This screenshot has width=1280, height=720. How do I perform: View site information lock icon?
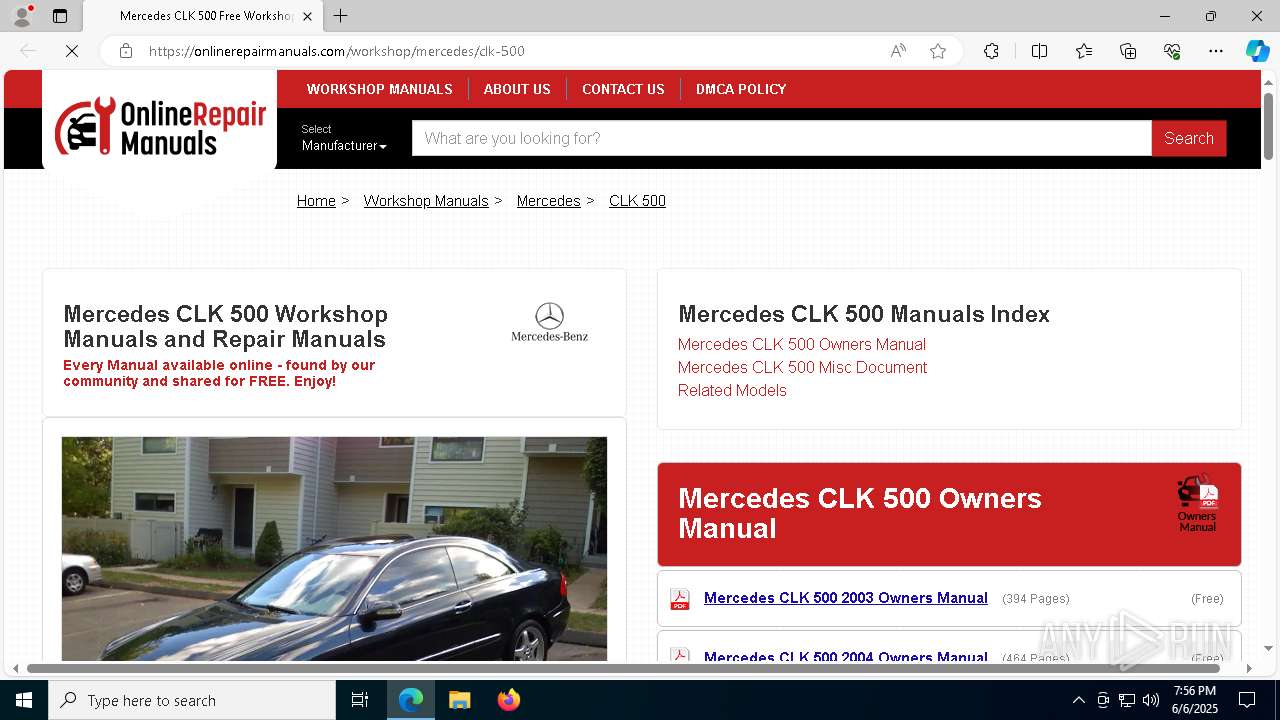[x=126, y=51]
